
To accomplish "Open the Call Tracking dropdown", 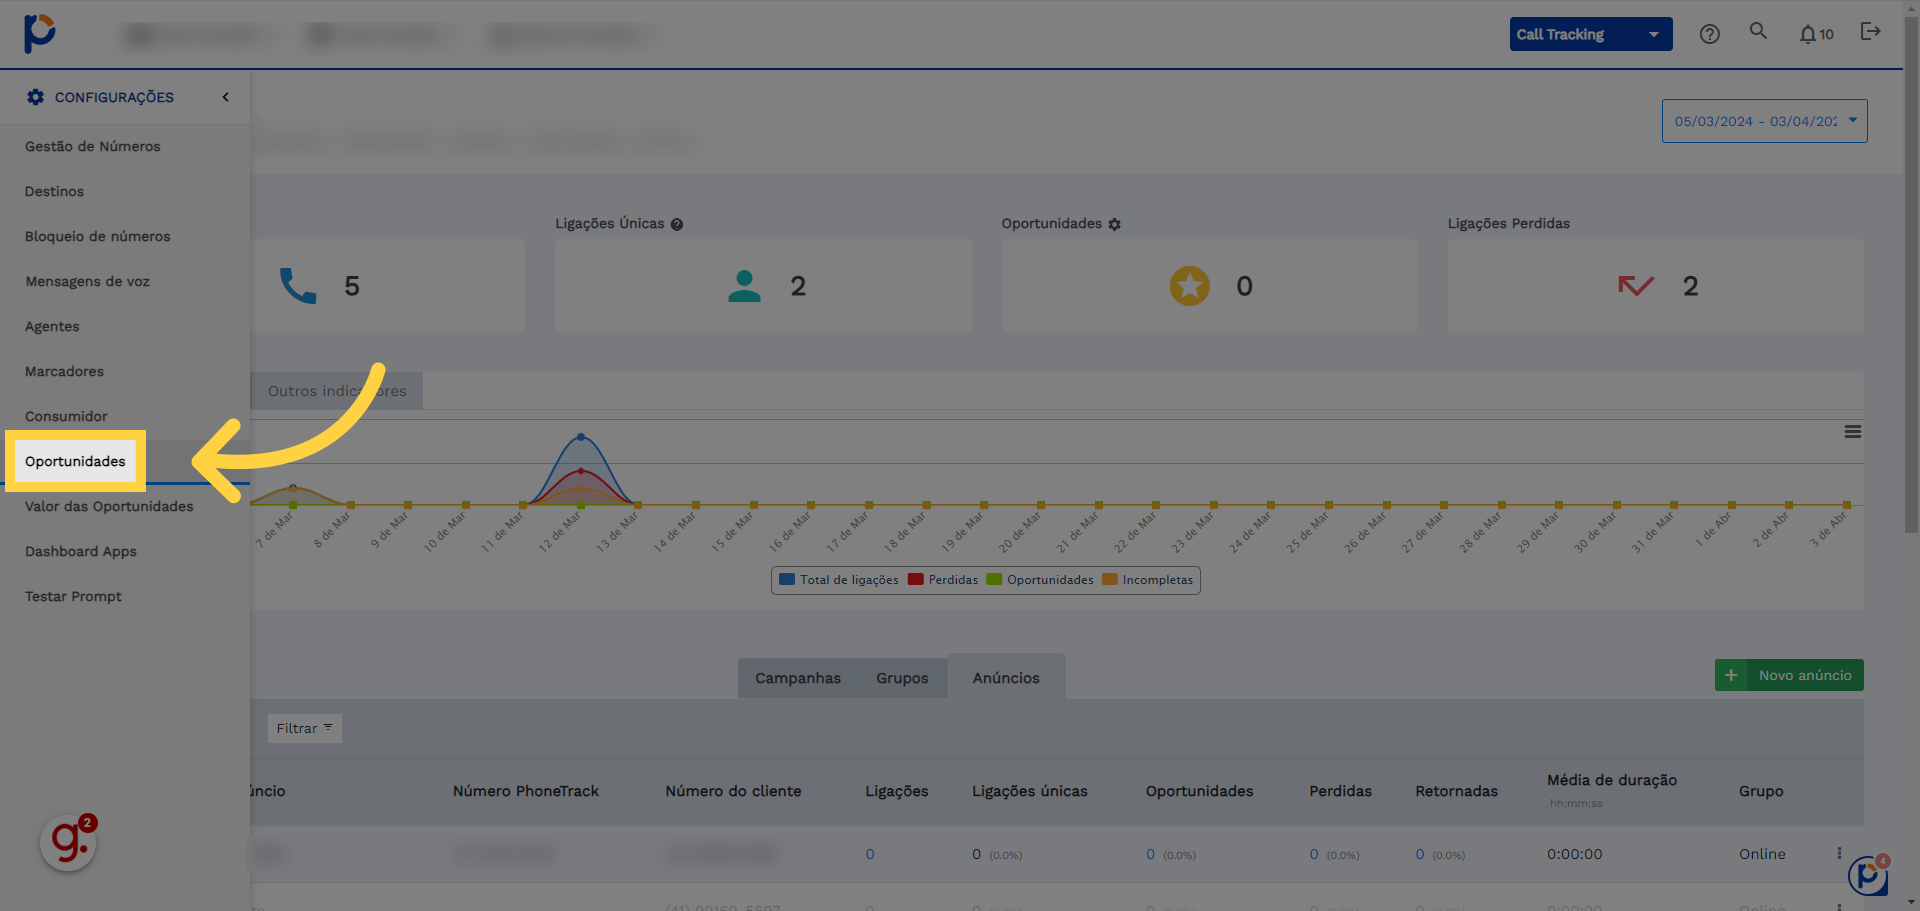I will click(1591, 34).
